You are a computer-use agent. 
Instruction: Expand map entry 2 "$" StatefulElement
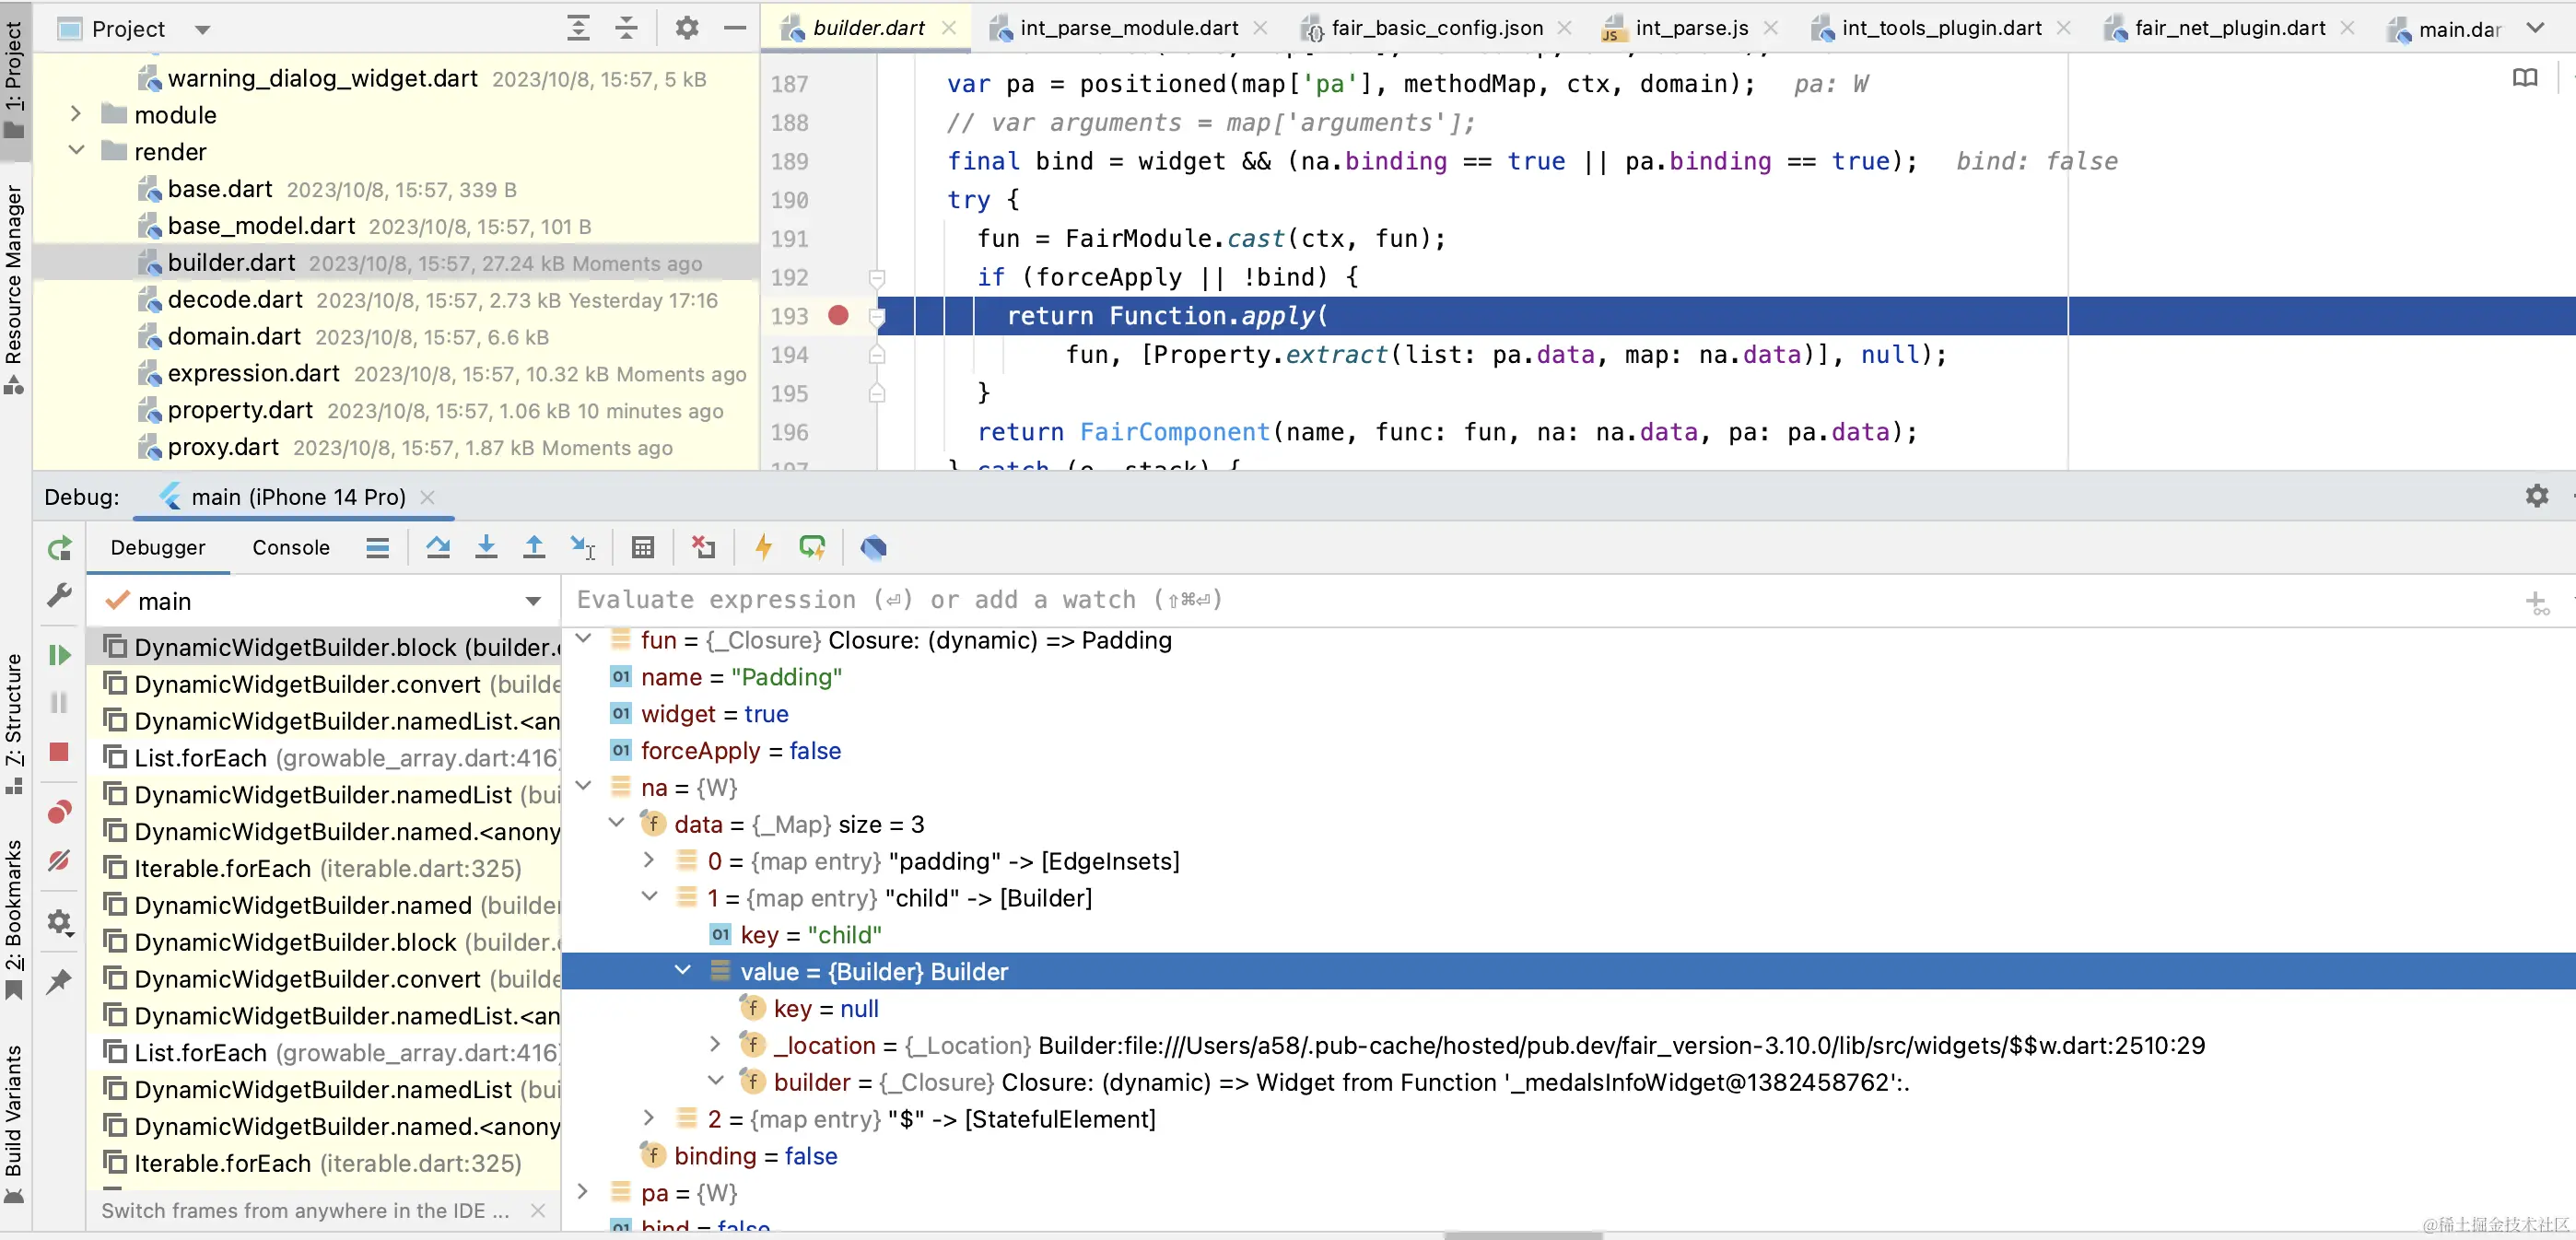[x=649, y=1118]
